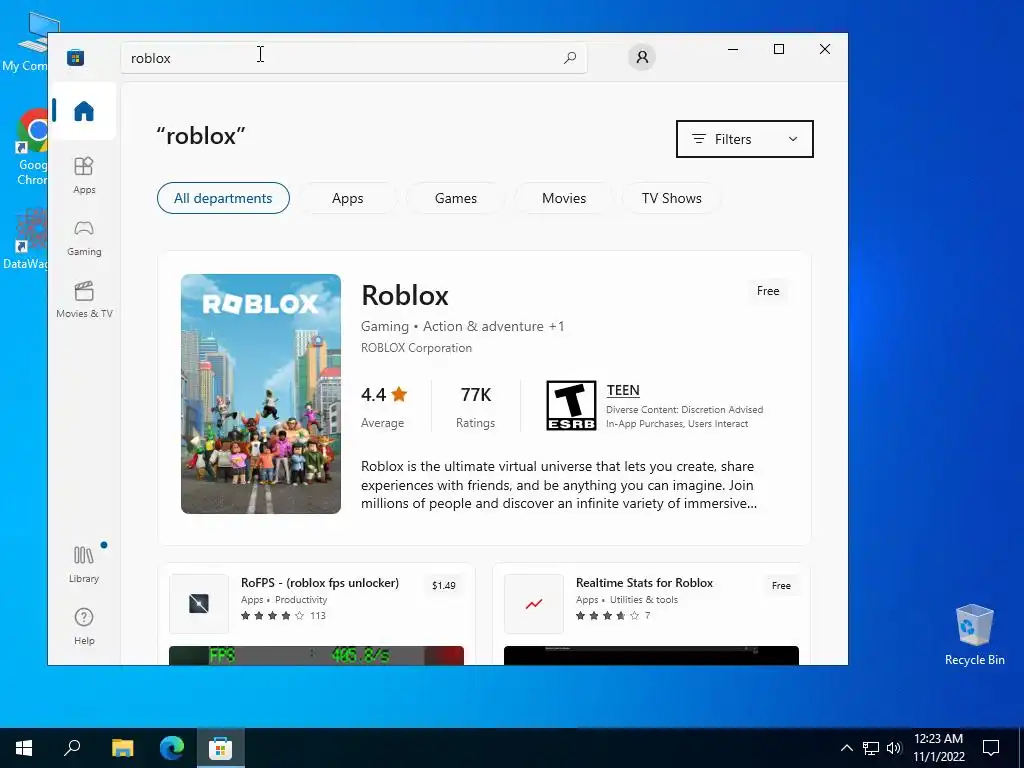The width and height of the screenshot is (1024, 768).
Task: Open the Home section in Store sidebar
Action: point(84,111)
